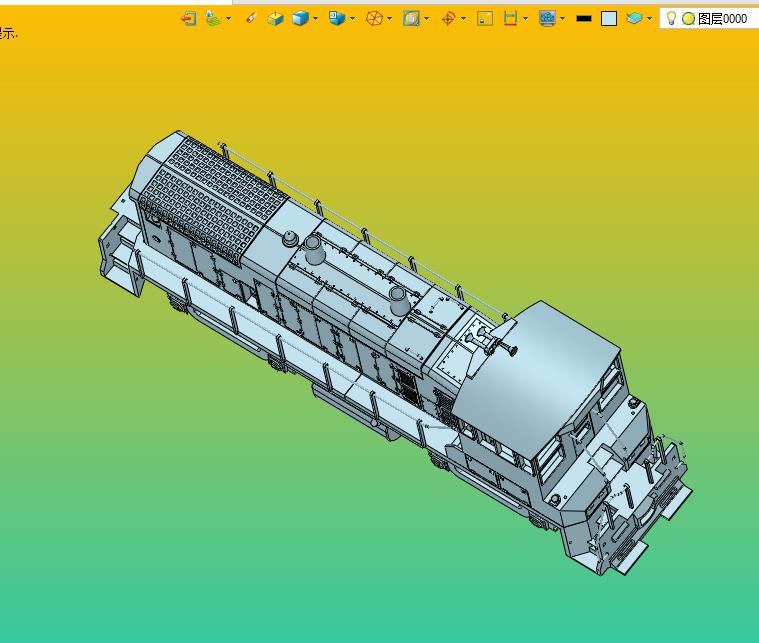Screen dimensions: 759x643
Task: Pick the light blue face color swatch
Action: pyautogui.click(x=608, y=18)
